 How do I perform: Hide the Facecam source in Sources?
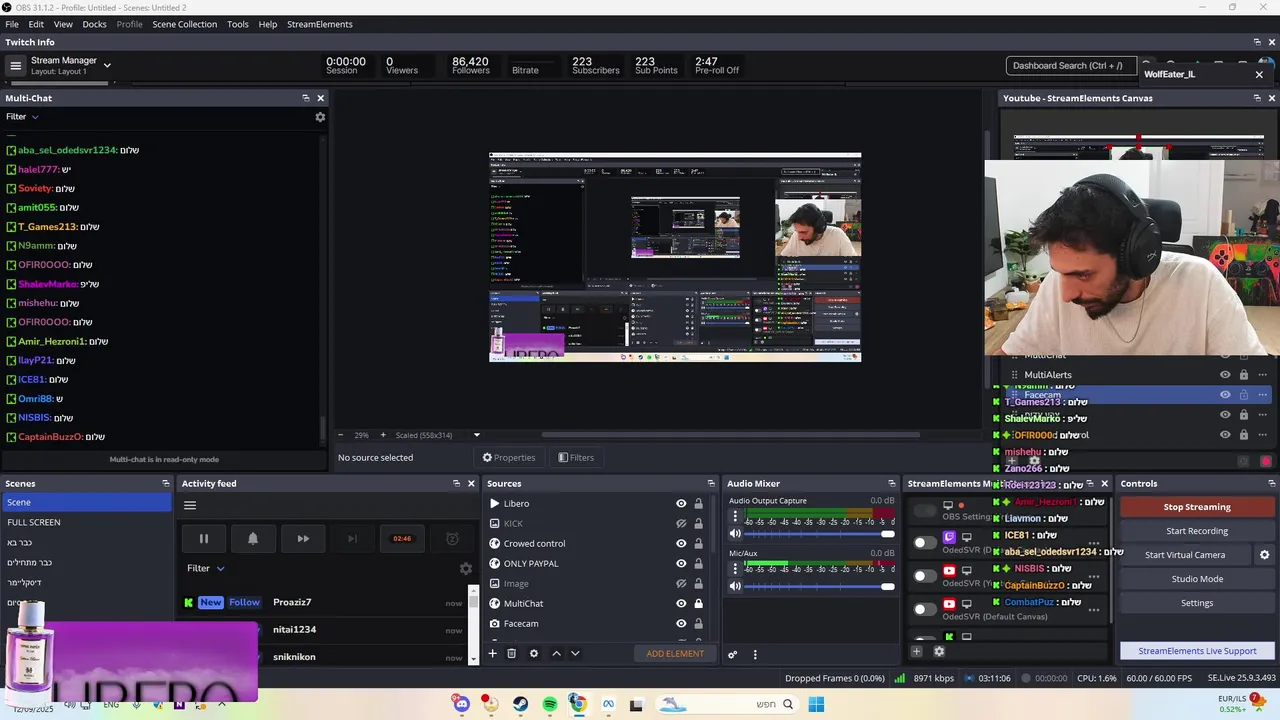click(681, 624)
